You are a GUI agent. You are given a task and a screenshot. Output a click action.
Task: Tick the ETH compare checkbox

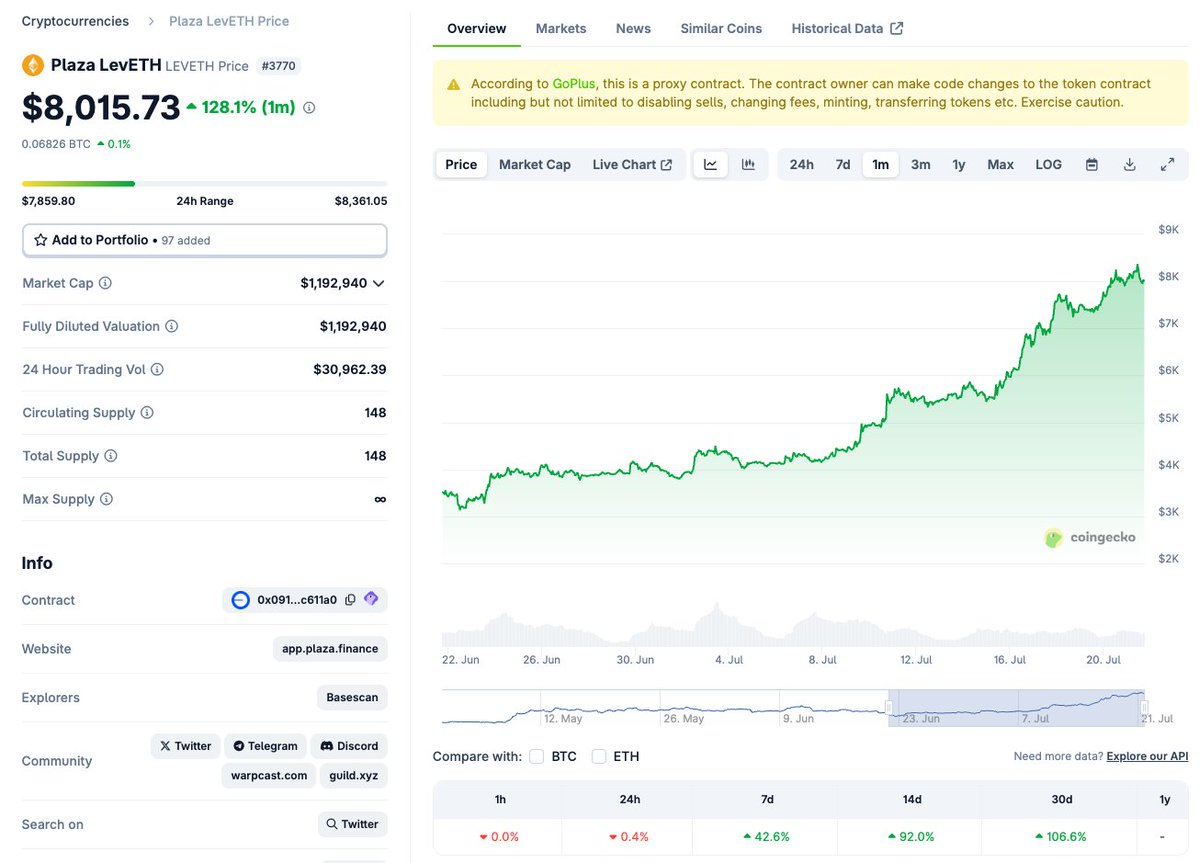(x=599, y=756)
